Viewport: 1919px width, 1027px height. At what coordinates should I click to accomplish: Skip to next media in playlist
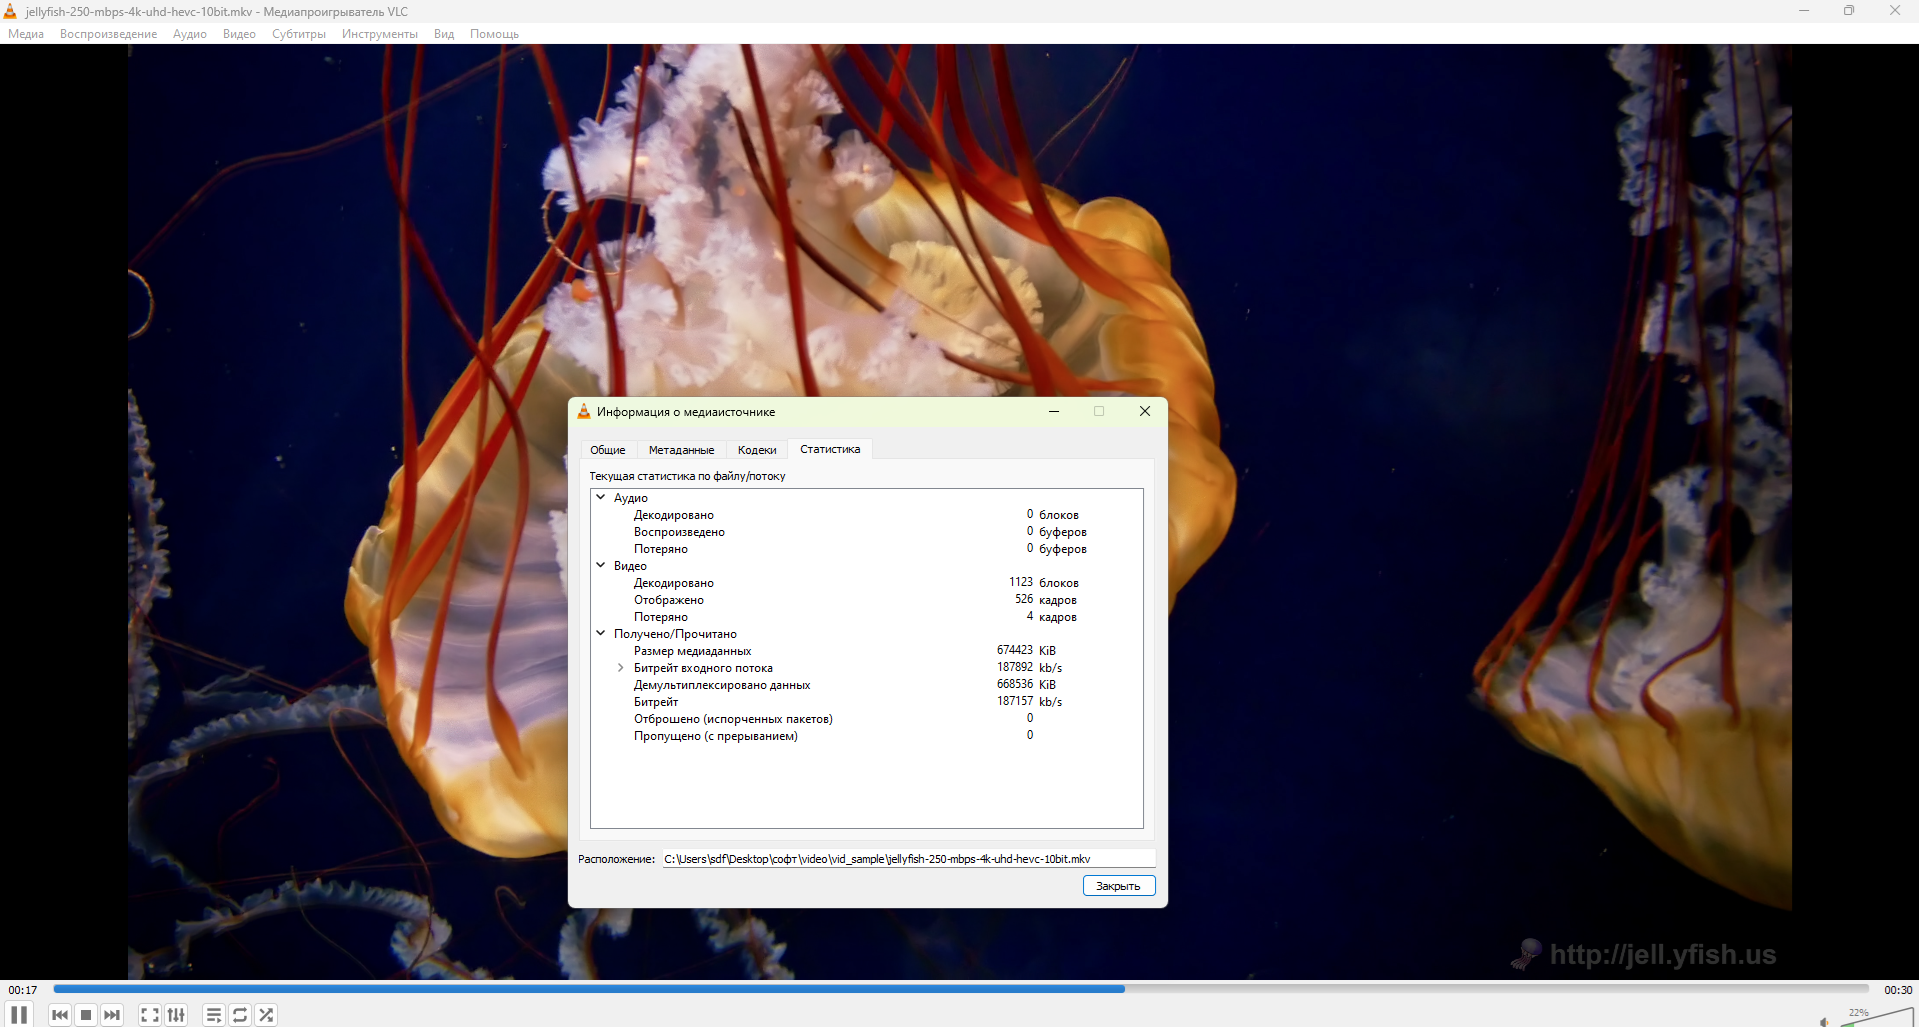[112, 1015]
